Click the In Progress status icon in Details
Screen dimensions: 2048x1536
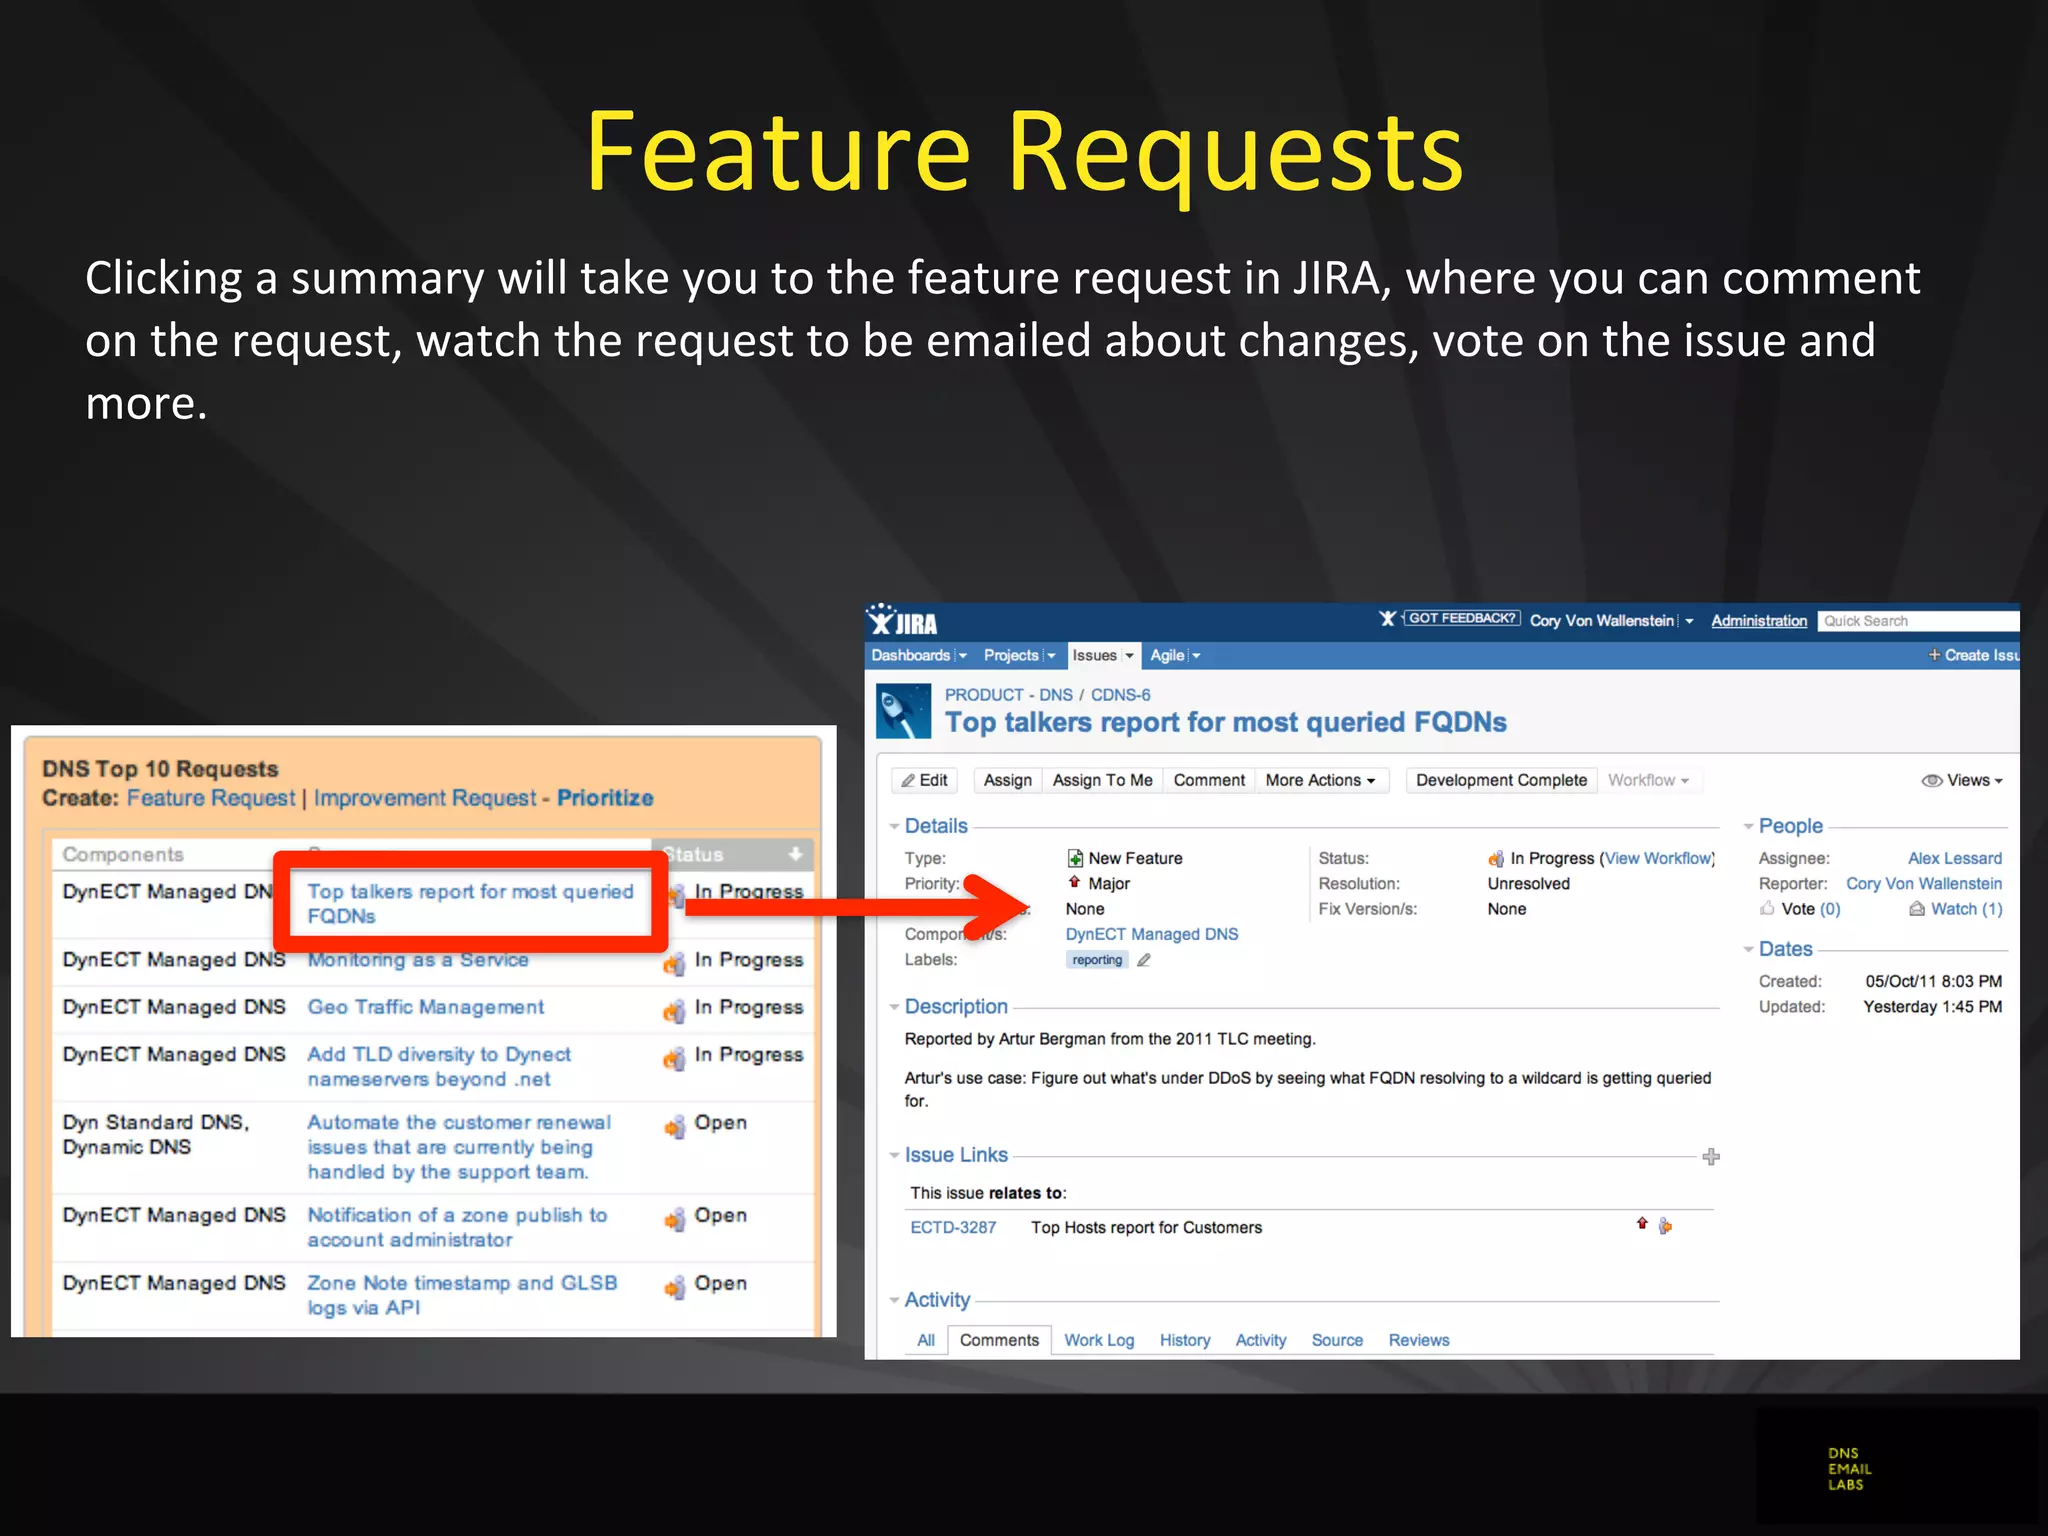(x=1496, y=858)
